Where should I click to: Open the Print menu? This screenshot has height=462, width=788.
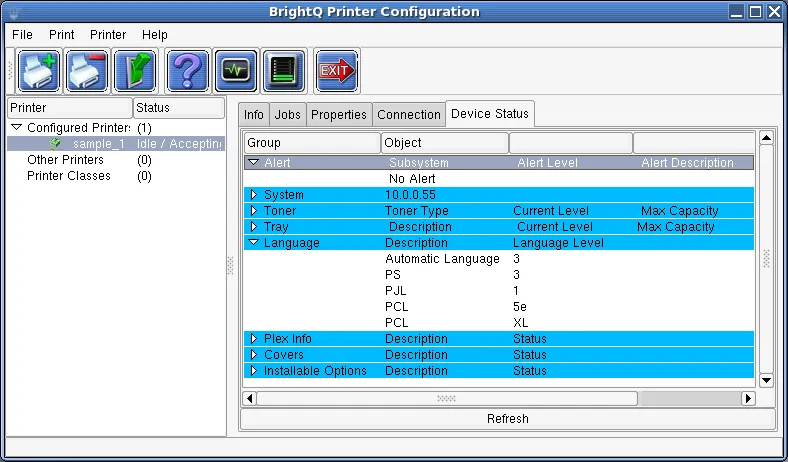[x=61, y=35]
